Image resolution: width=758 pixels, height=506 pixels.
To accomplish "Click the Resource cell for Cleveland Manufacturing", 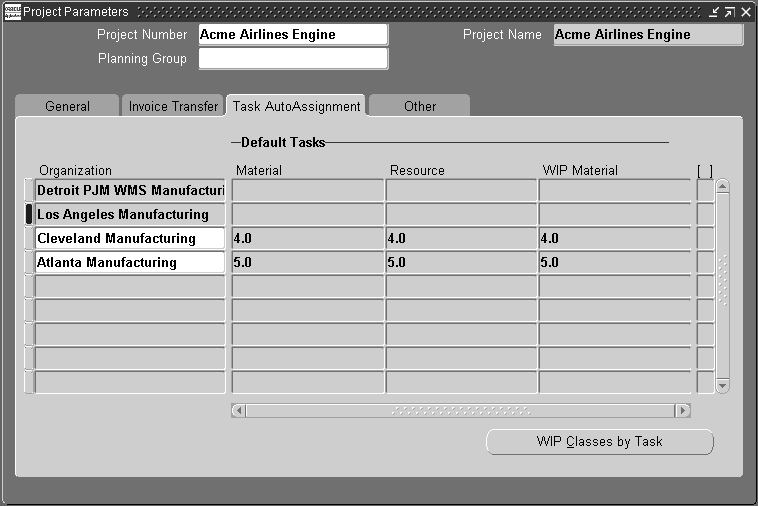I will click(462, 238).
